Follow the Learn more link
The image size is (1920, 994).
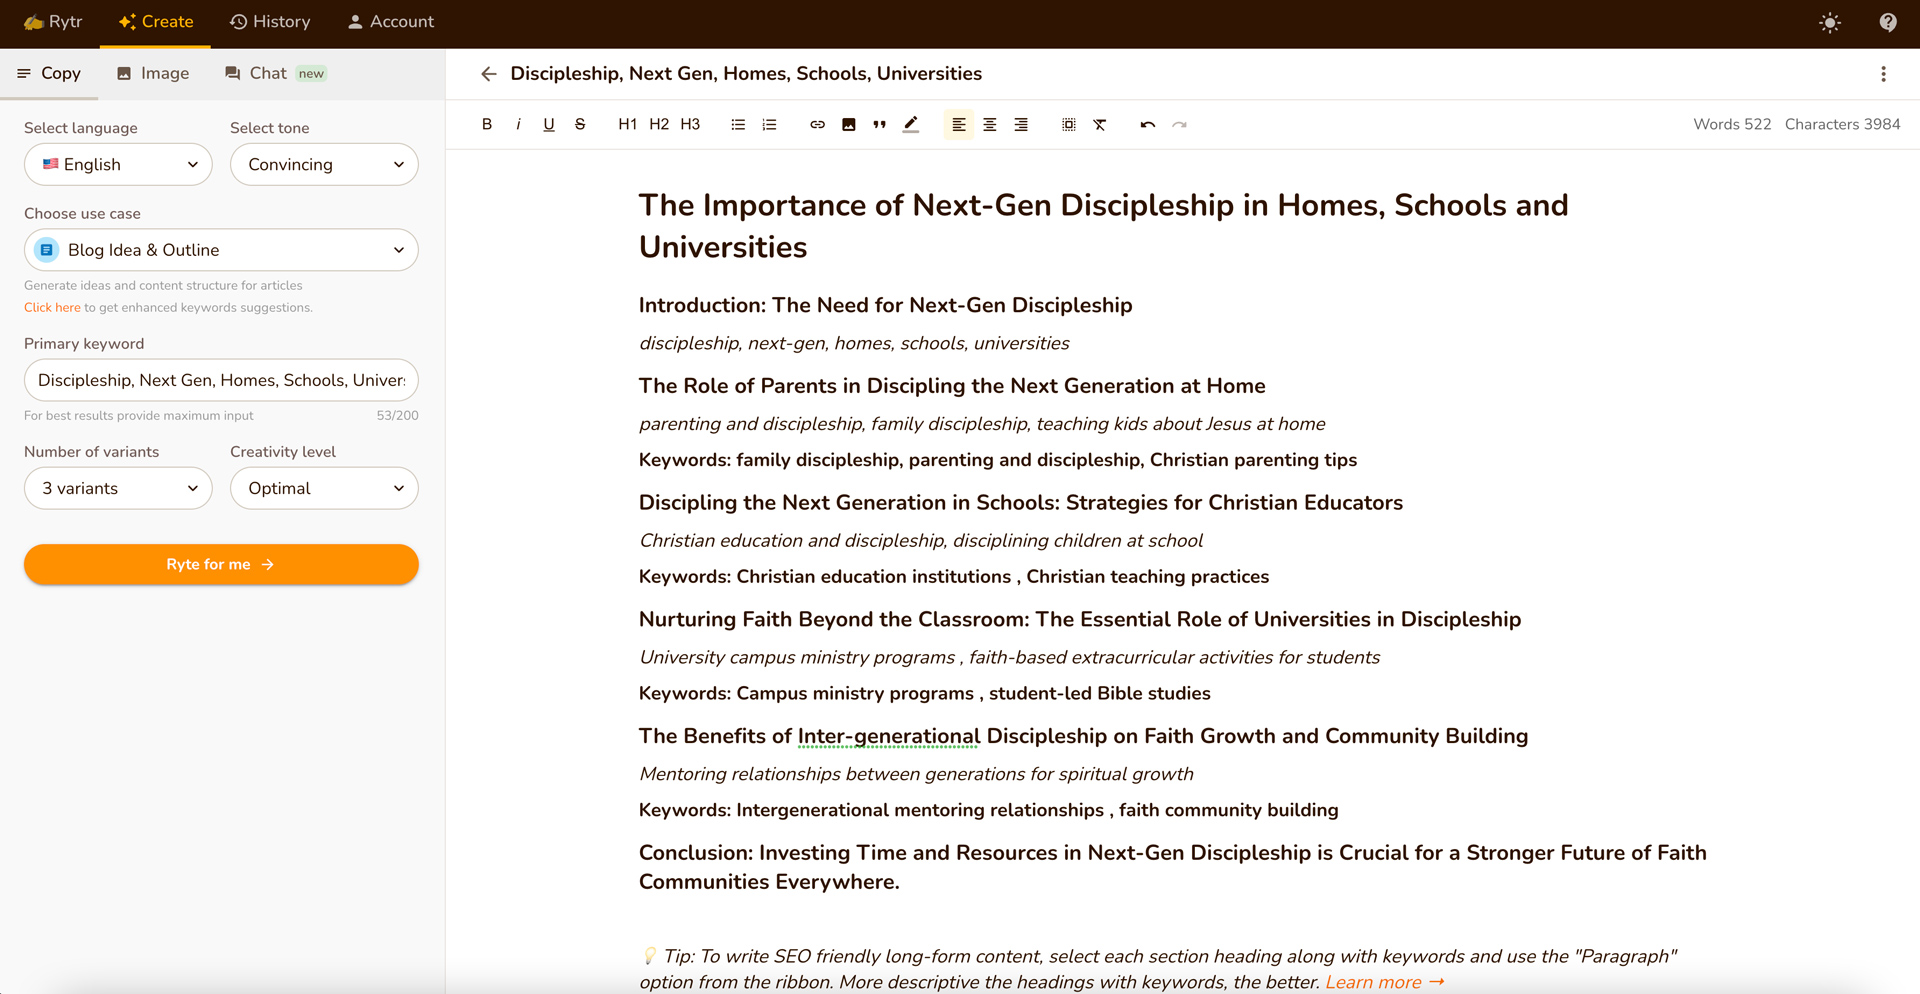[1385, 982]
